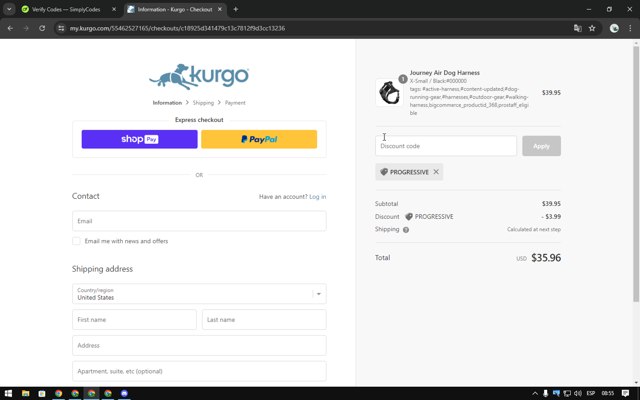Click the microphone tray icon
The width and height of the screenshot is (640, 400).
coord(545,393)
